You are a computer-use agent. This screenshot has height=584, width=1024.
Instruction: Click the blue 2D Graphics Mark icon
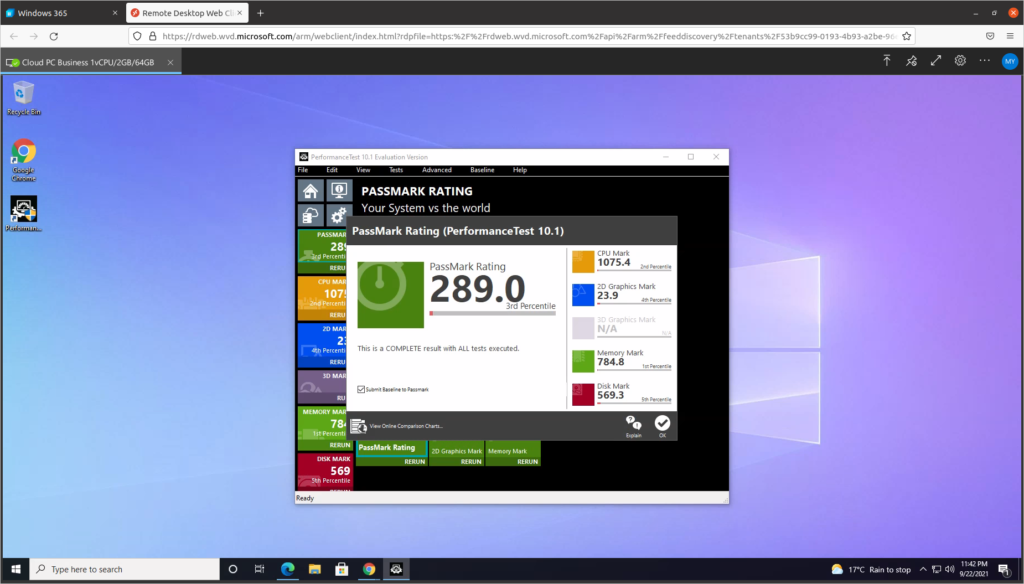click(583, 295)
